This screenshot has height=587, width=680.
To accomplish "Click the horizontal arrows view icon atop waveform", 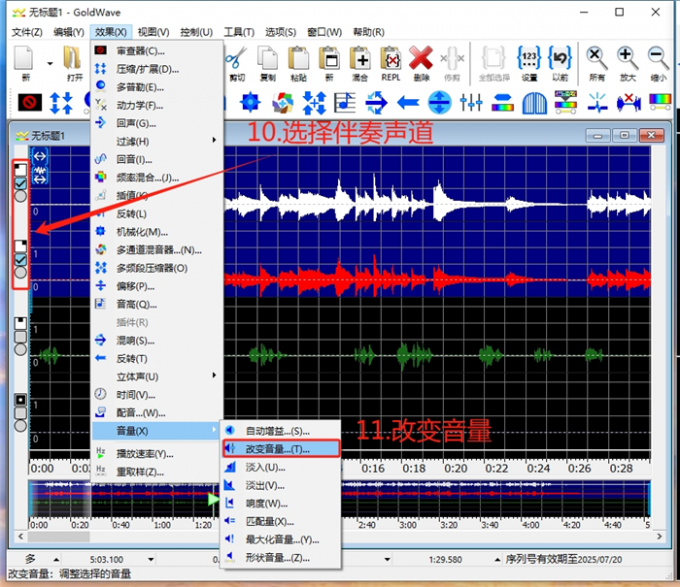I will coord(39,156).
